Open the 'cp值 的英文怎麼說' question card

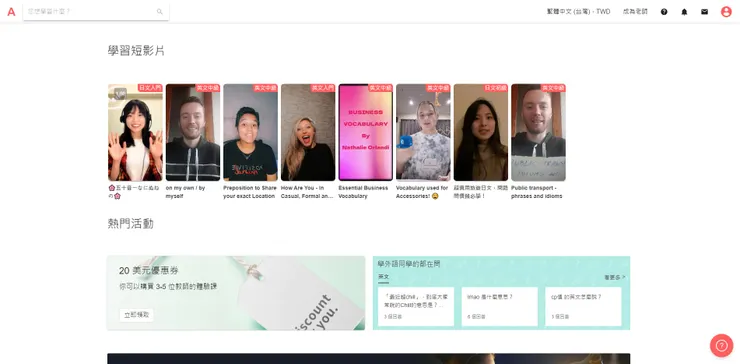point(583,306)
